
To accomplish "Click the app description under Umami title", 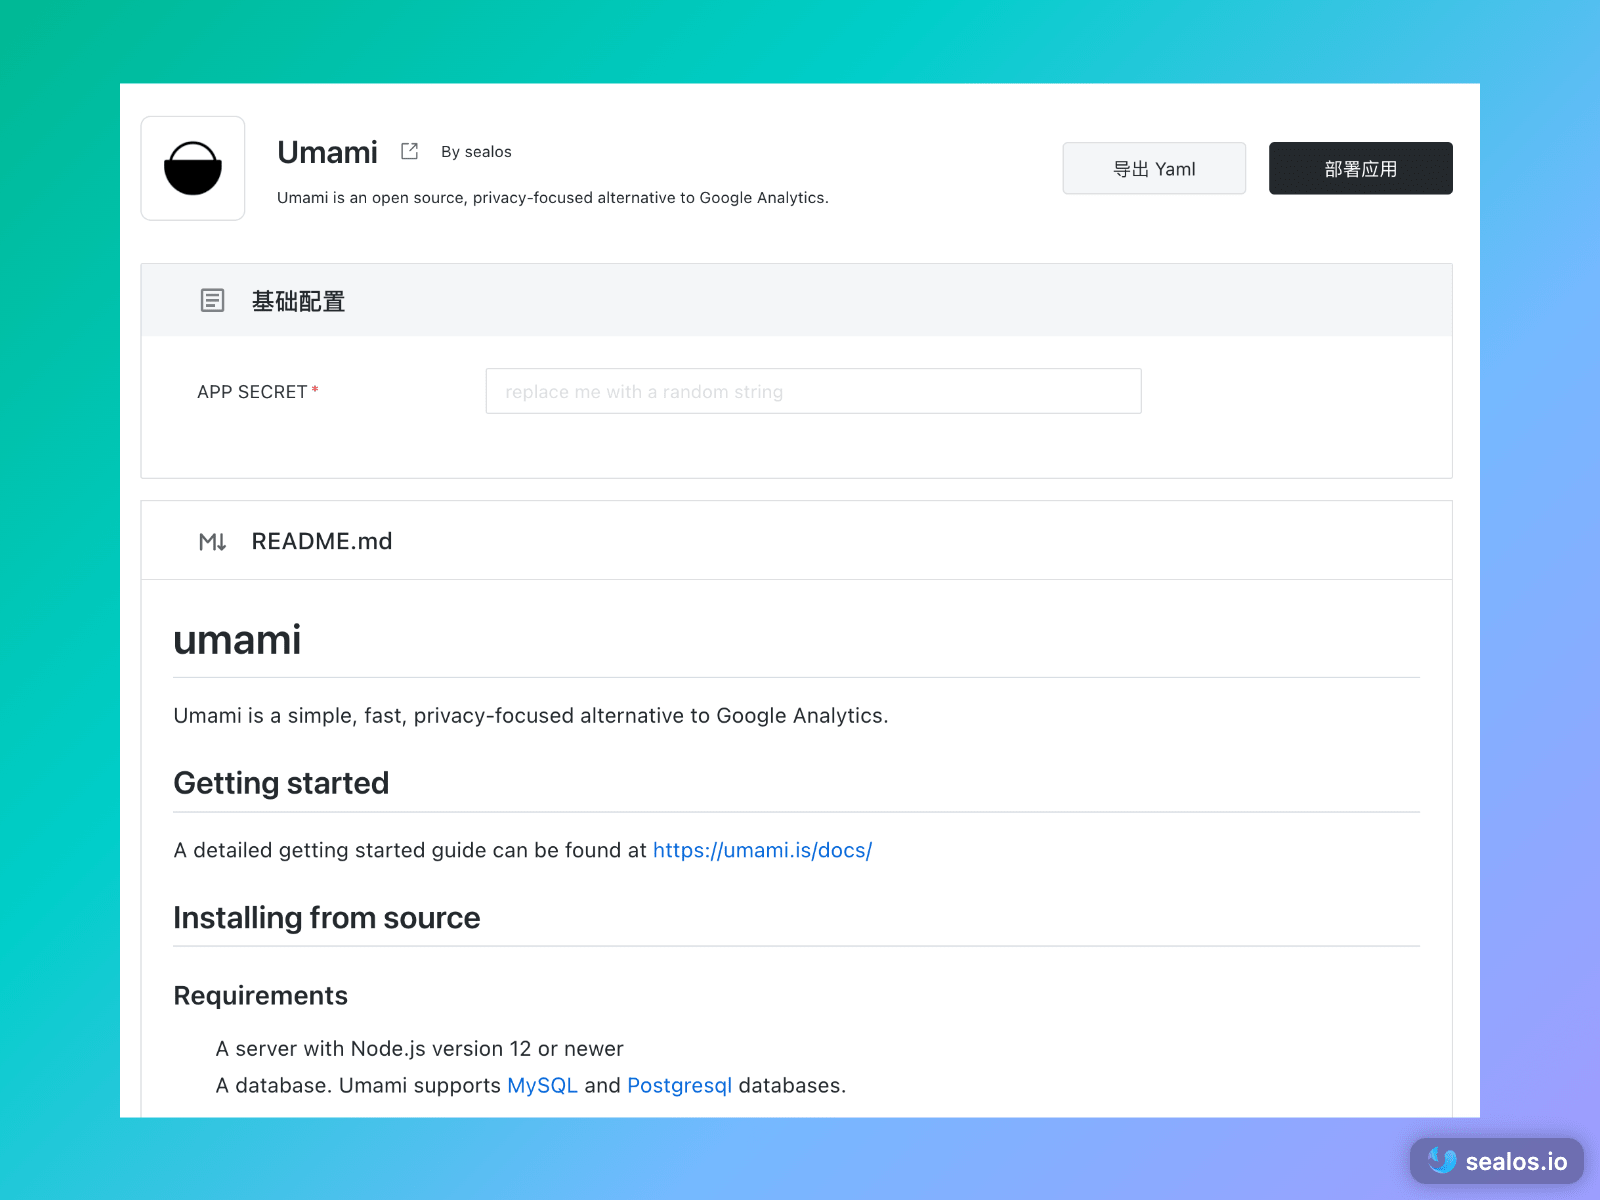I will (552, 198).
